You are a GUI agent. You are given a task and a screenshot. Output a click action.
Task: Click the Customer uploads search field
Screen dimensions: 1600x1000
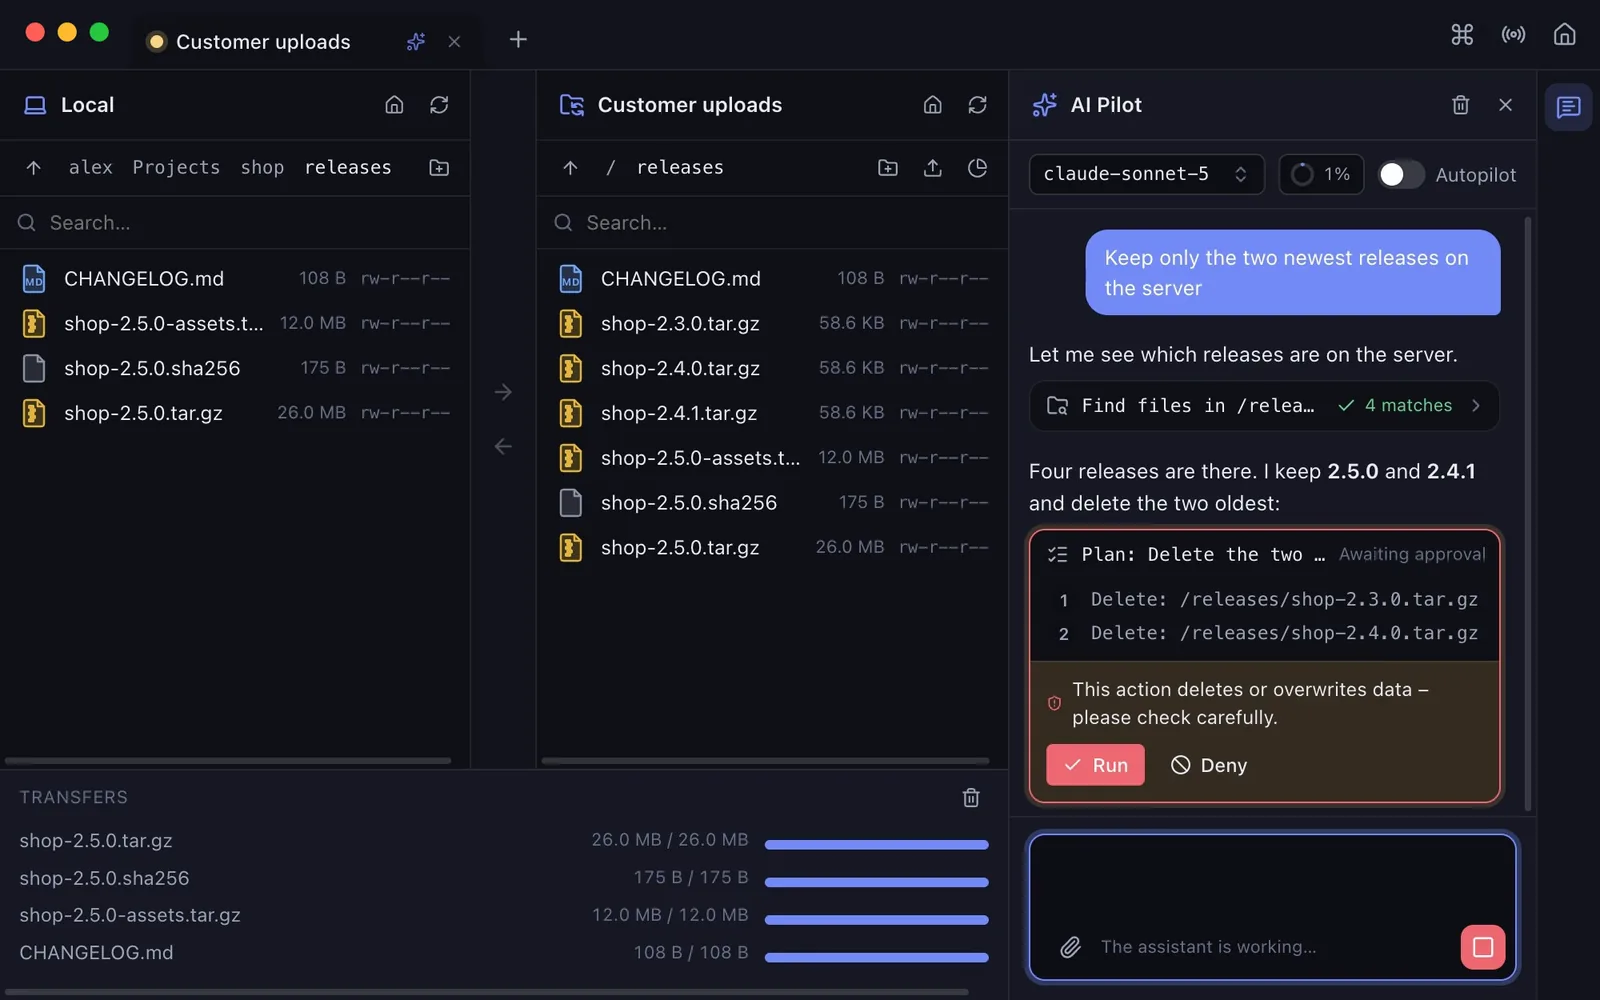click(x=772, y=222)
